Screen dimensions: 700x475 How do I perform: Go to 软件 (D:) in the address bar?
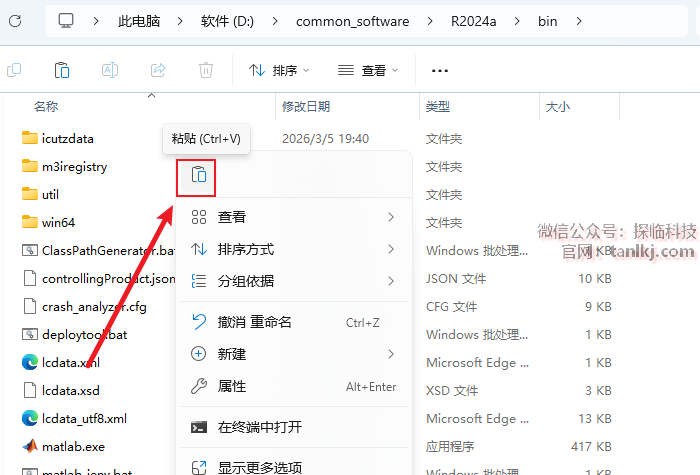[x=227, y=21]
